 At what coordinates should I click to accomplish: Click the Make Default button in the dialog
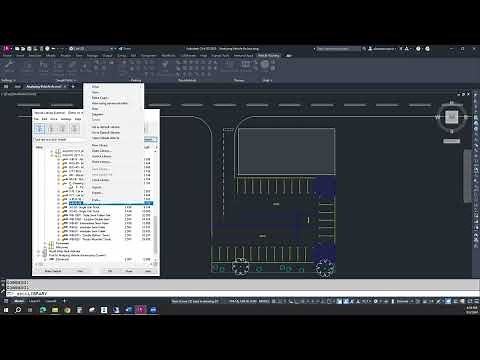pos(53,271)
